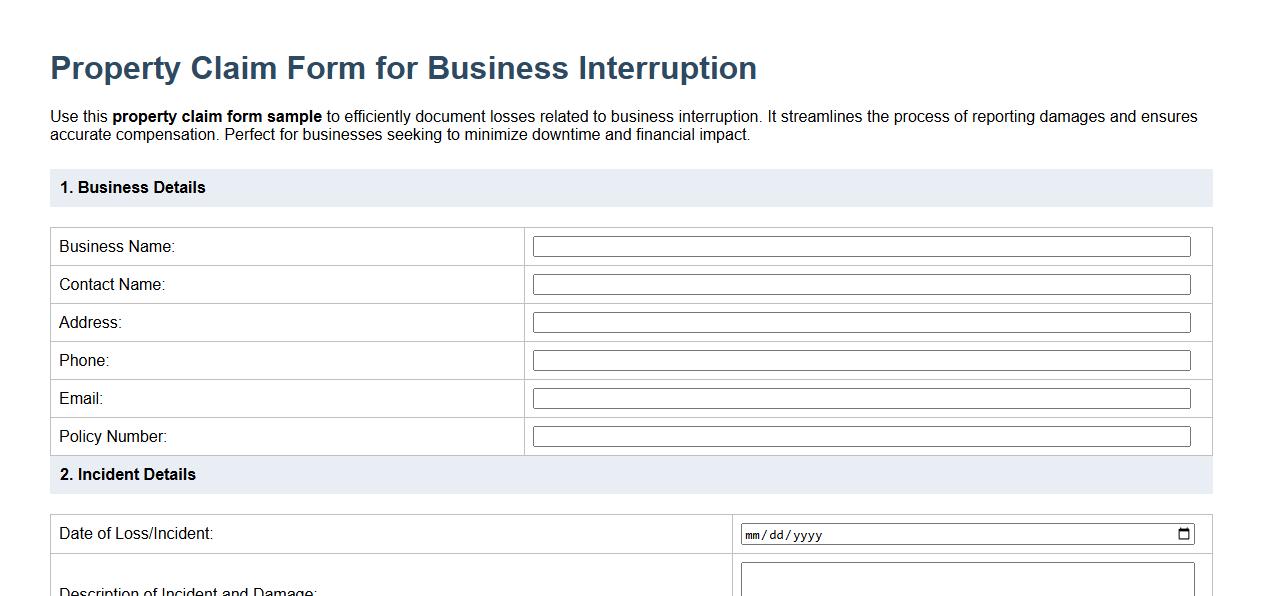Open the calendar picker on the date field
Image resolution: width=1263 pixels, height=596 pixels.
coord(1183,533)
